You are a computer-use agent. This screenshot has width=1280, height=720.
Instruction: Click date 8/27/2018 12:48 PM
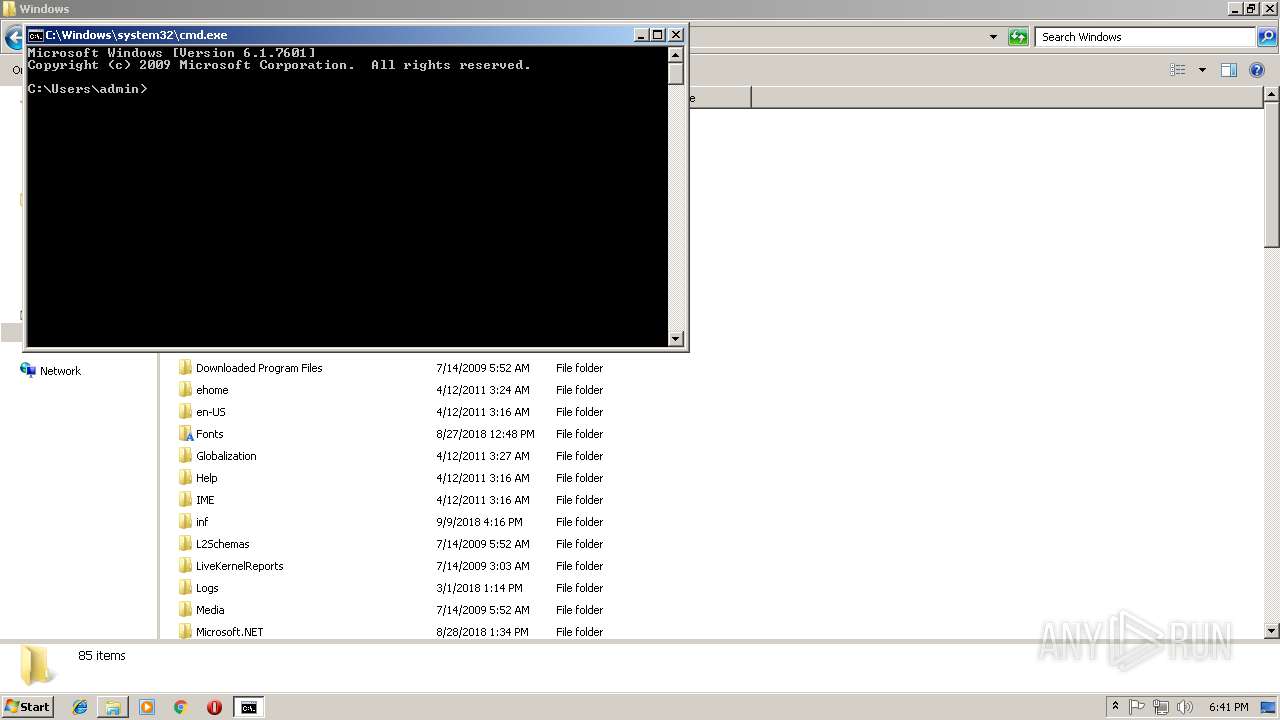click(485, 434)
